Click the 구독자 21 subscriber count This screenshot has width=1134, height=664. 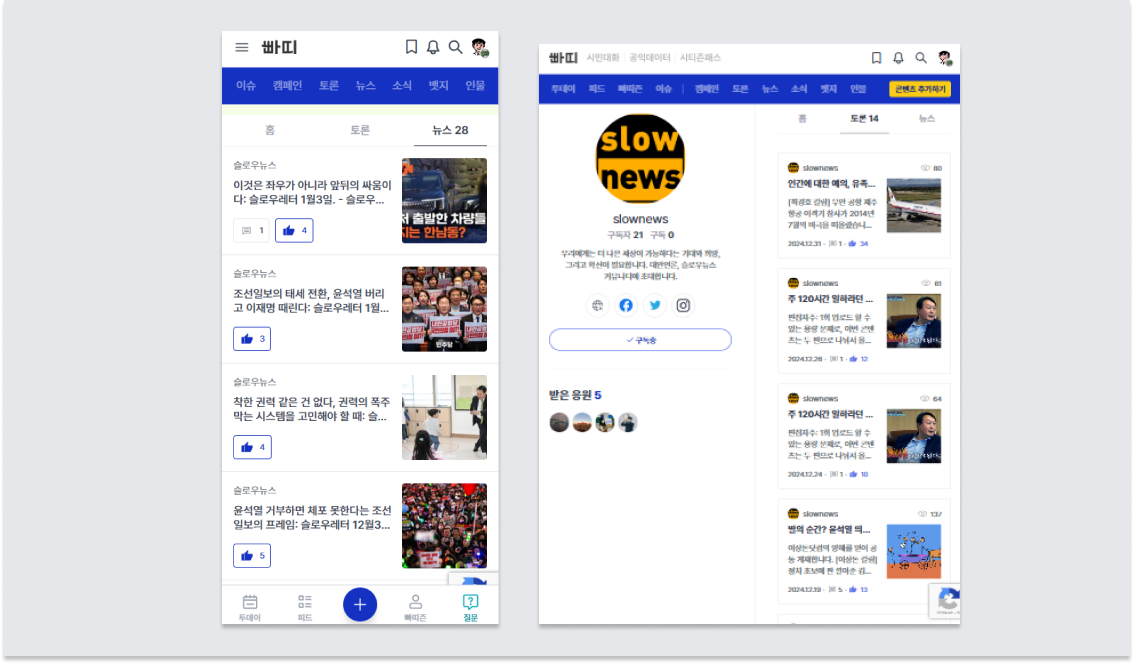point(625,235)
